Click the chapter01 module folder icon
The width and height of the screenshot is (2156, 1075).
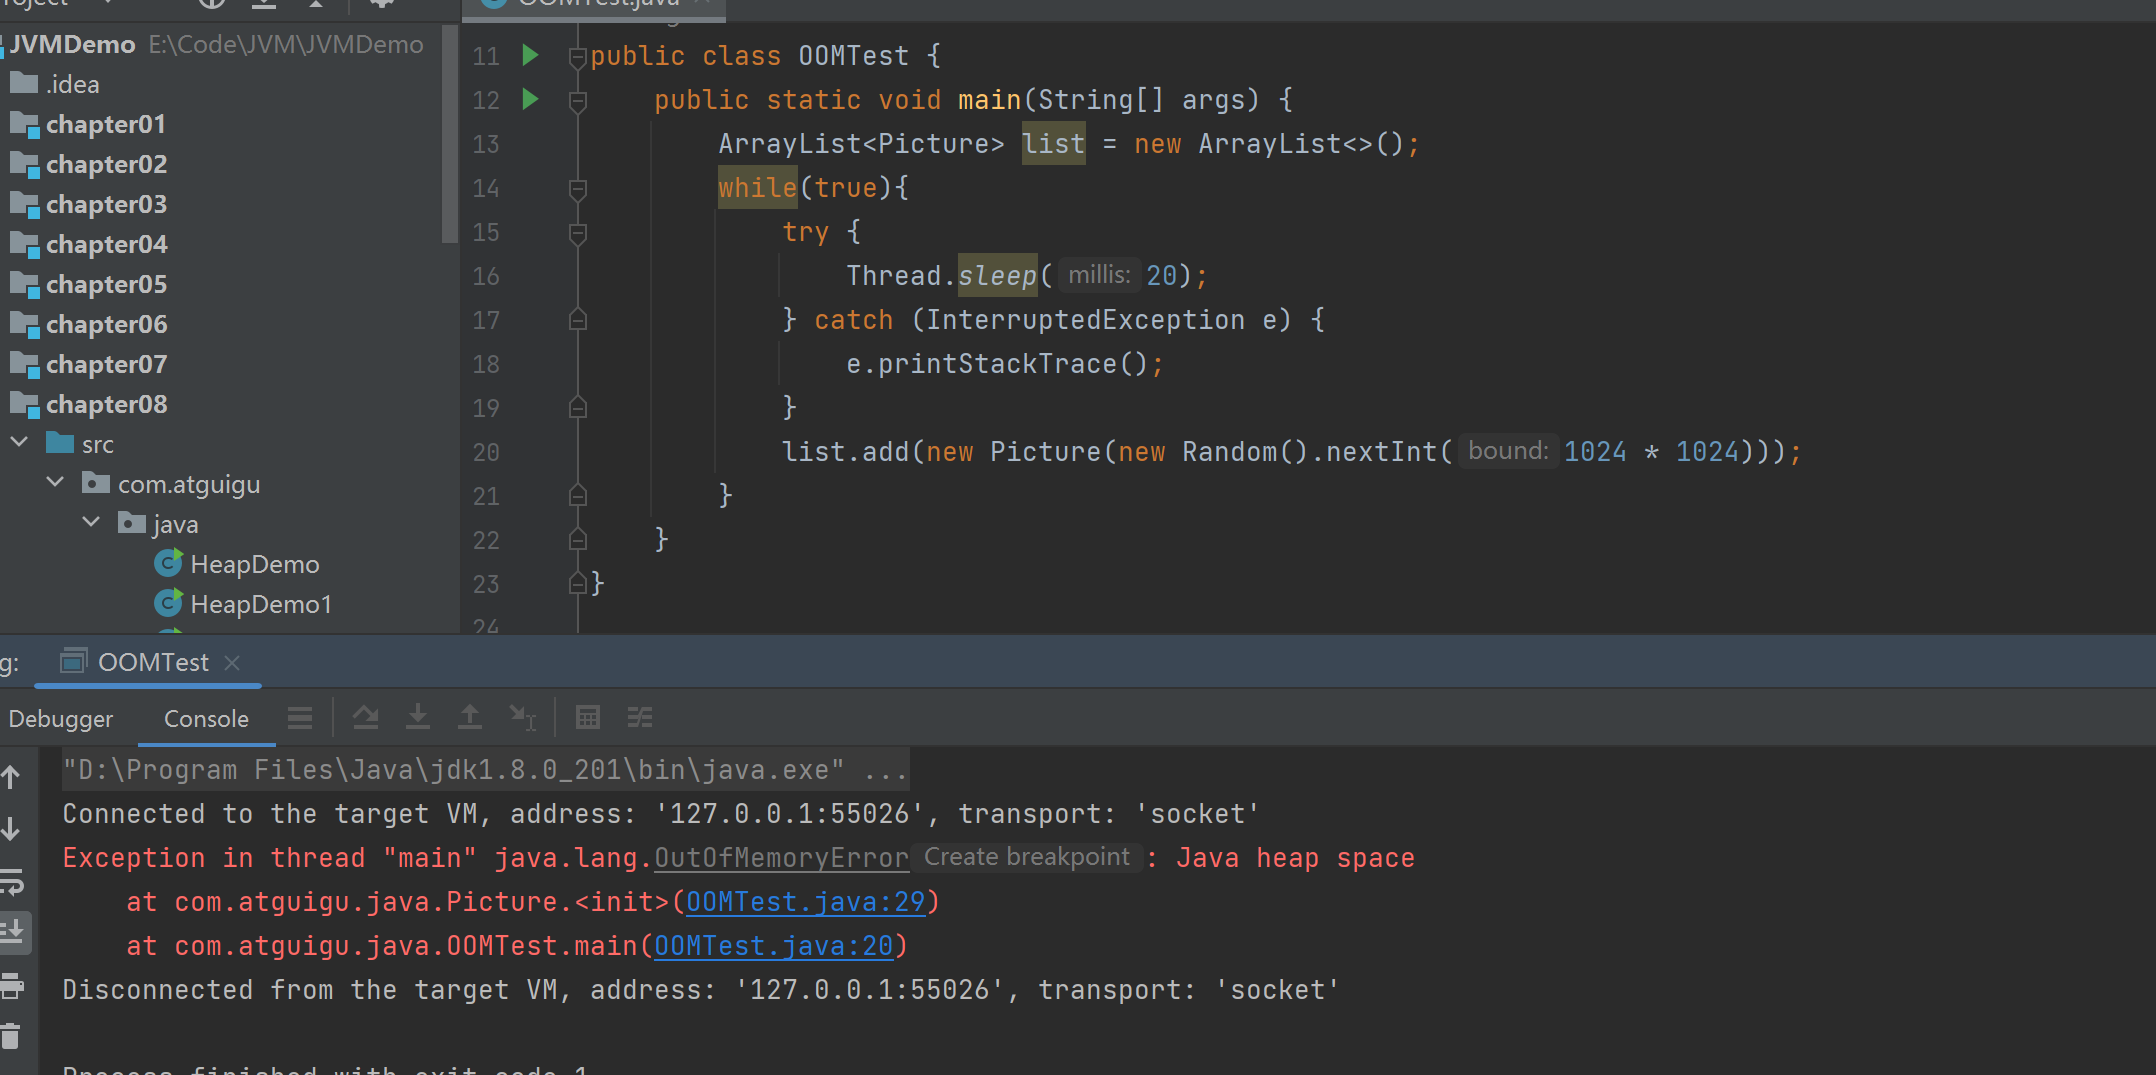24,124
